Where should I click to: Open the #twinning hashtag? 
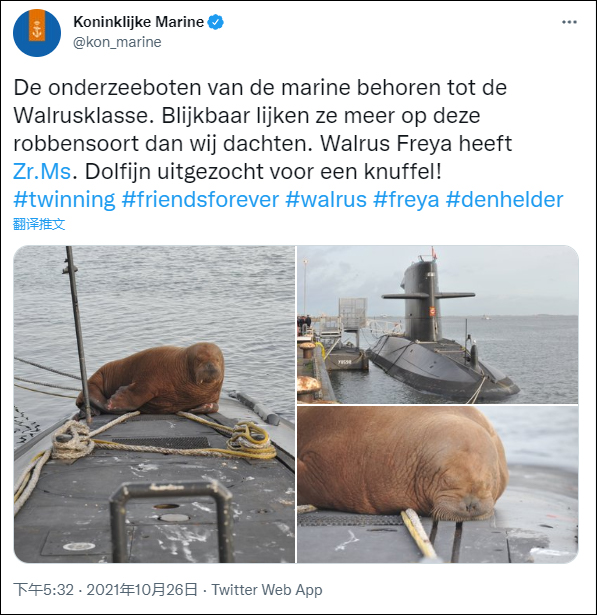click(x=64, y=199)
